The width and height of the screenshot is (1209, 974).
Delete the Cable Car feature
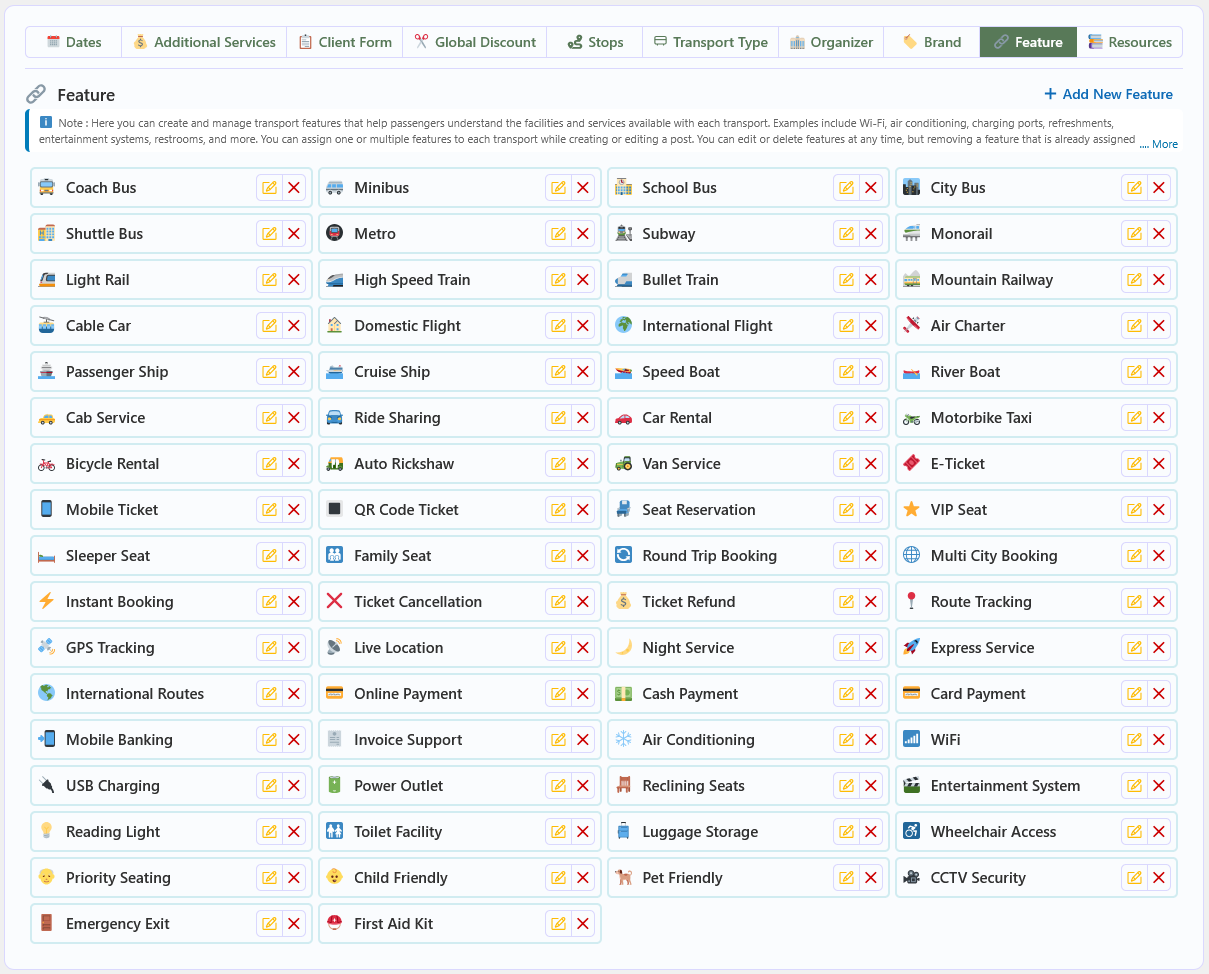tap(294, 326)
